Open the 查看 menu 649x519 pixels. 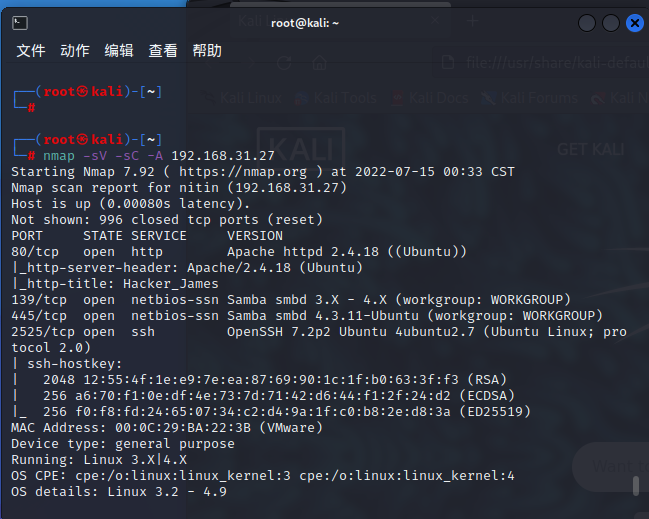163,51
